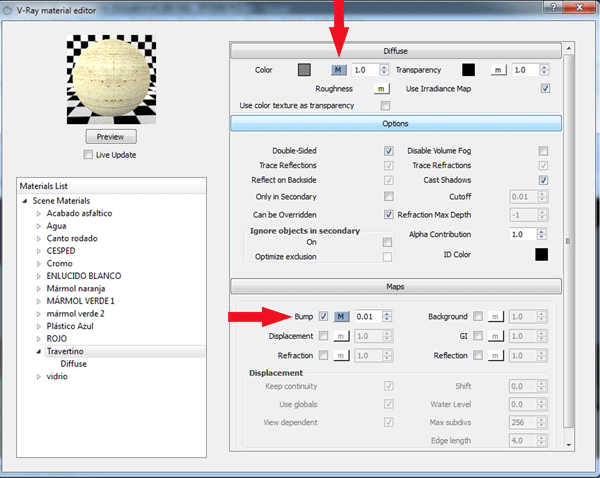Screen dimensions: 600x478
Task: Click the material preview sphere thumbnail
Action: [x=111, y=79]
